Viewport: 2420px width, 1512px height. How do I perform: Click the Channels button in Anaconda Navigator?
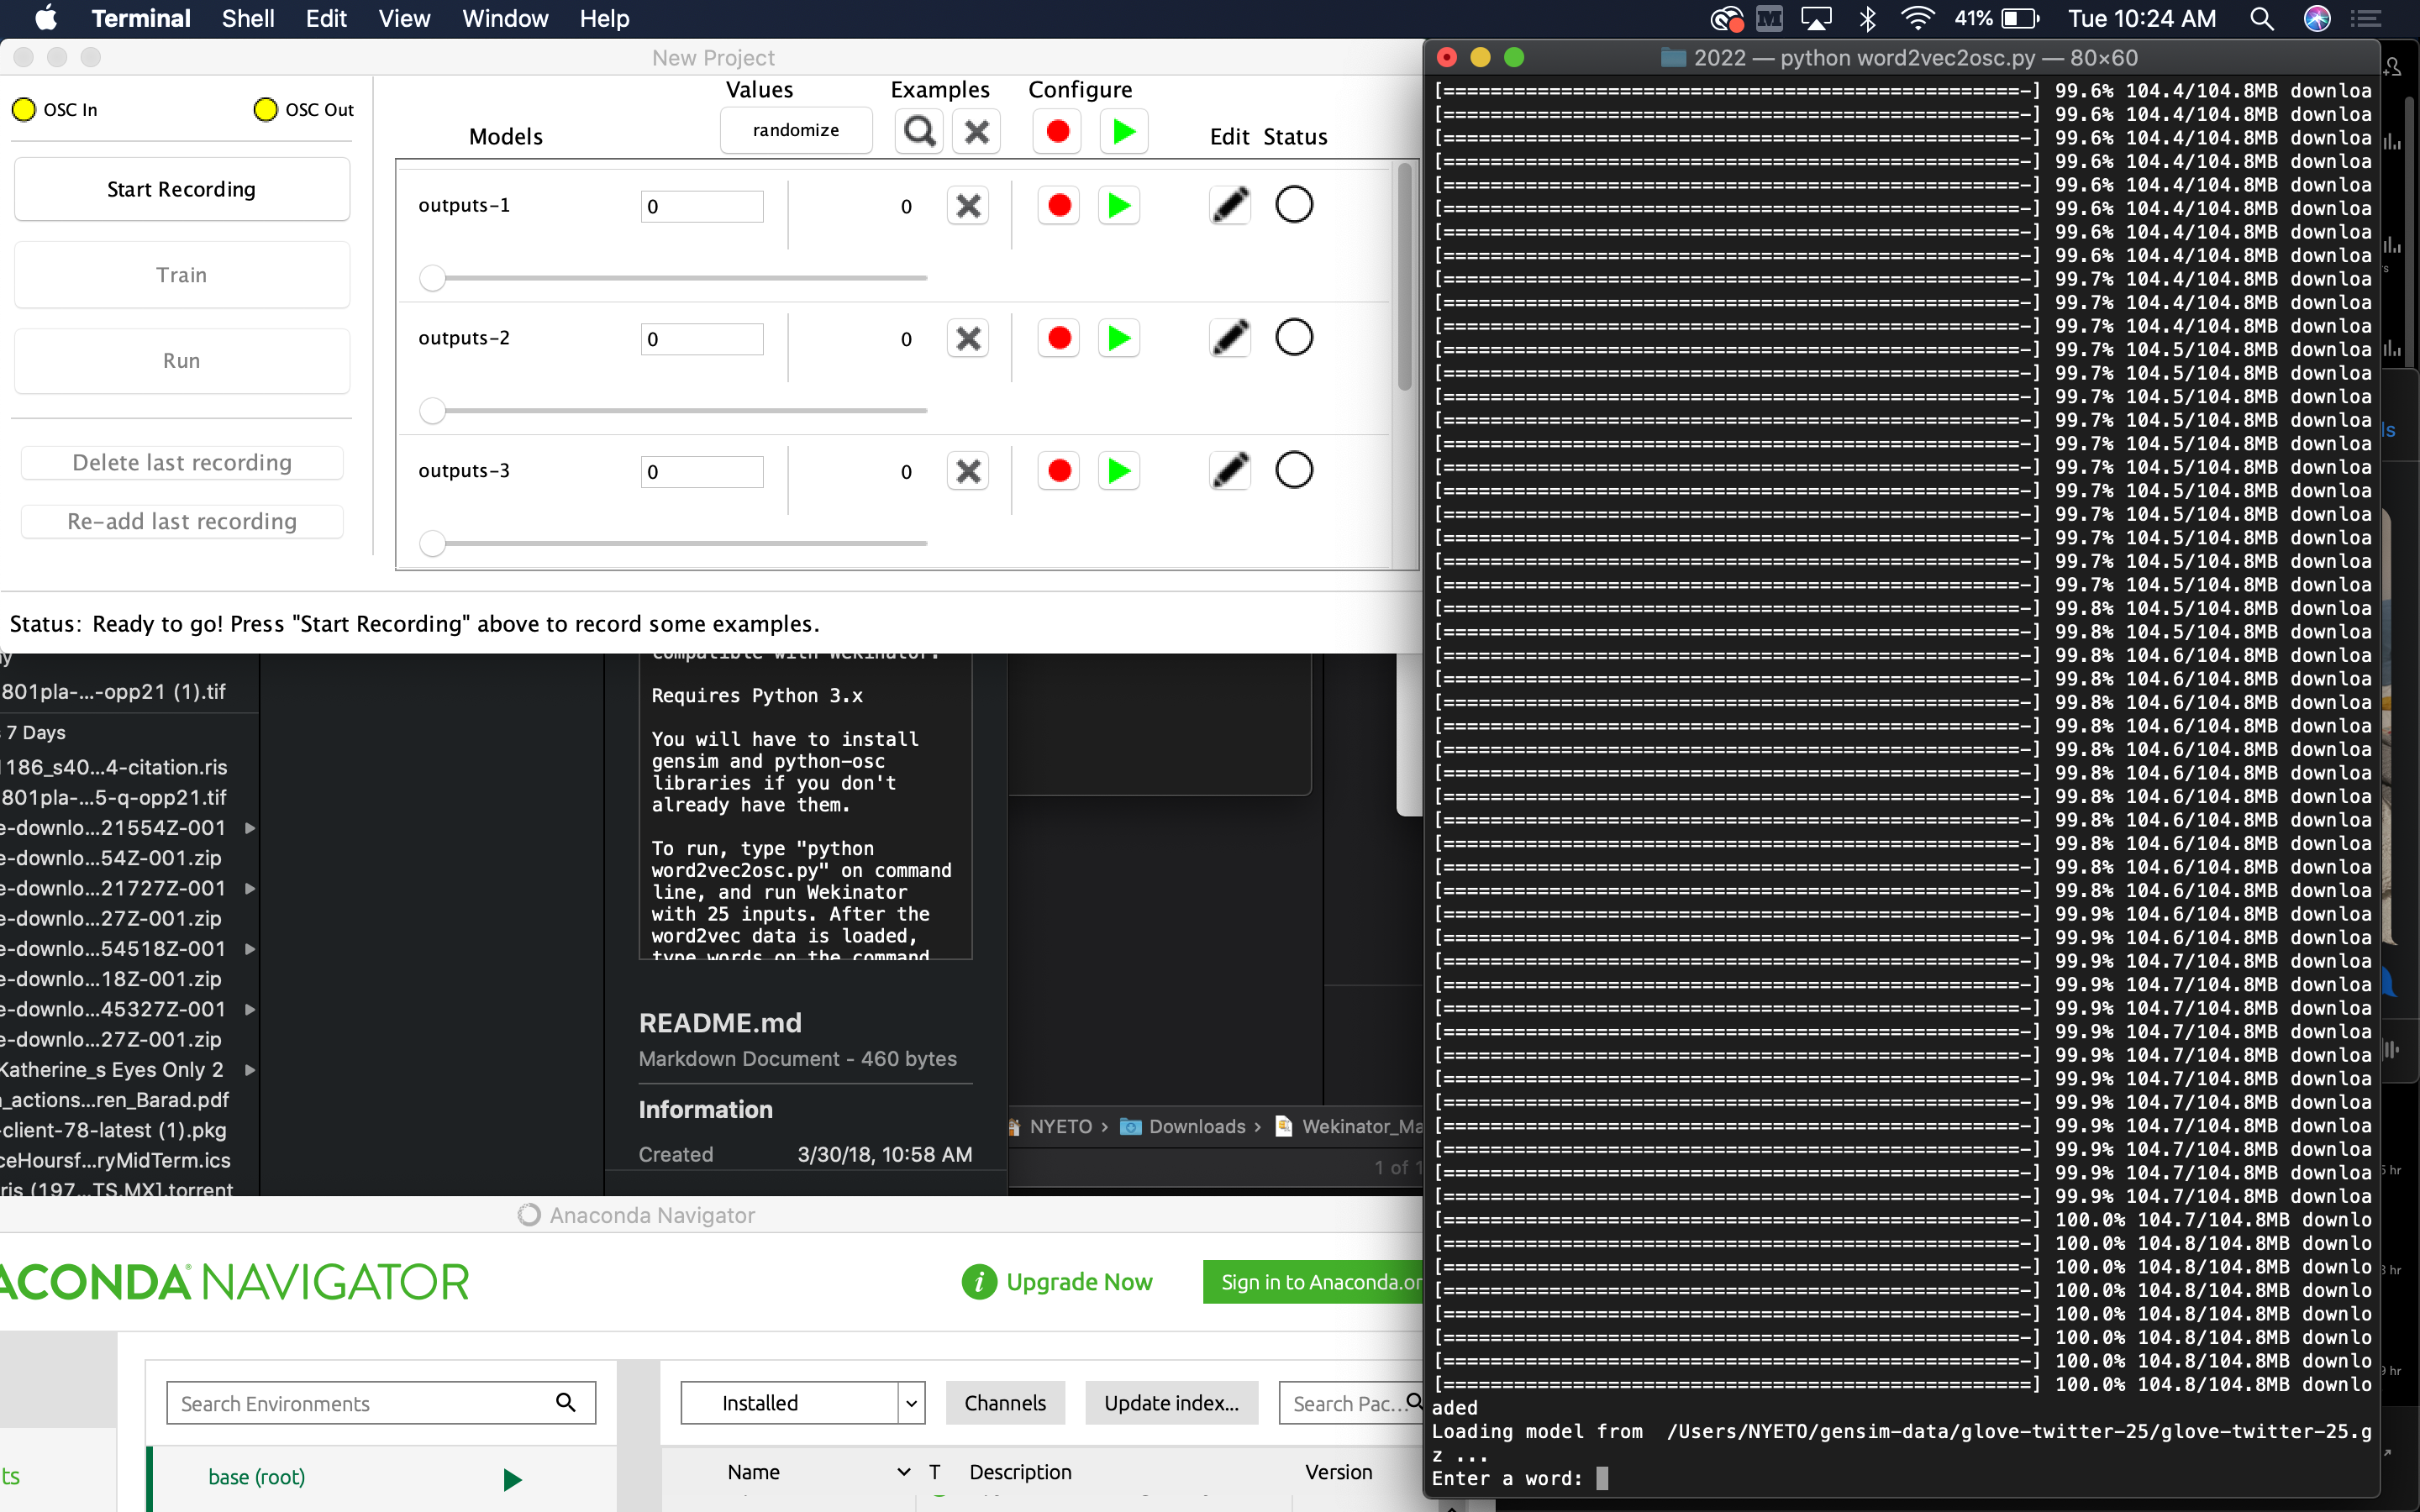[x=1005, y=1403]
